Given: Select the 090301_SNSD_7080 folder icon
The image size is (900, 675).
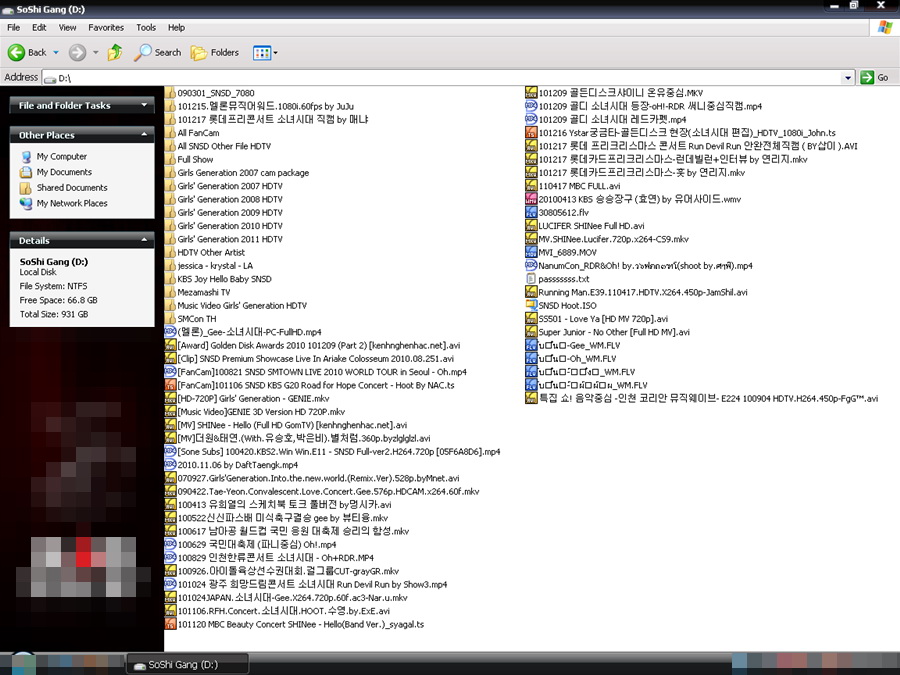Looking at the screenshot, I should point(170,92).
